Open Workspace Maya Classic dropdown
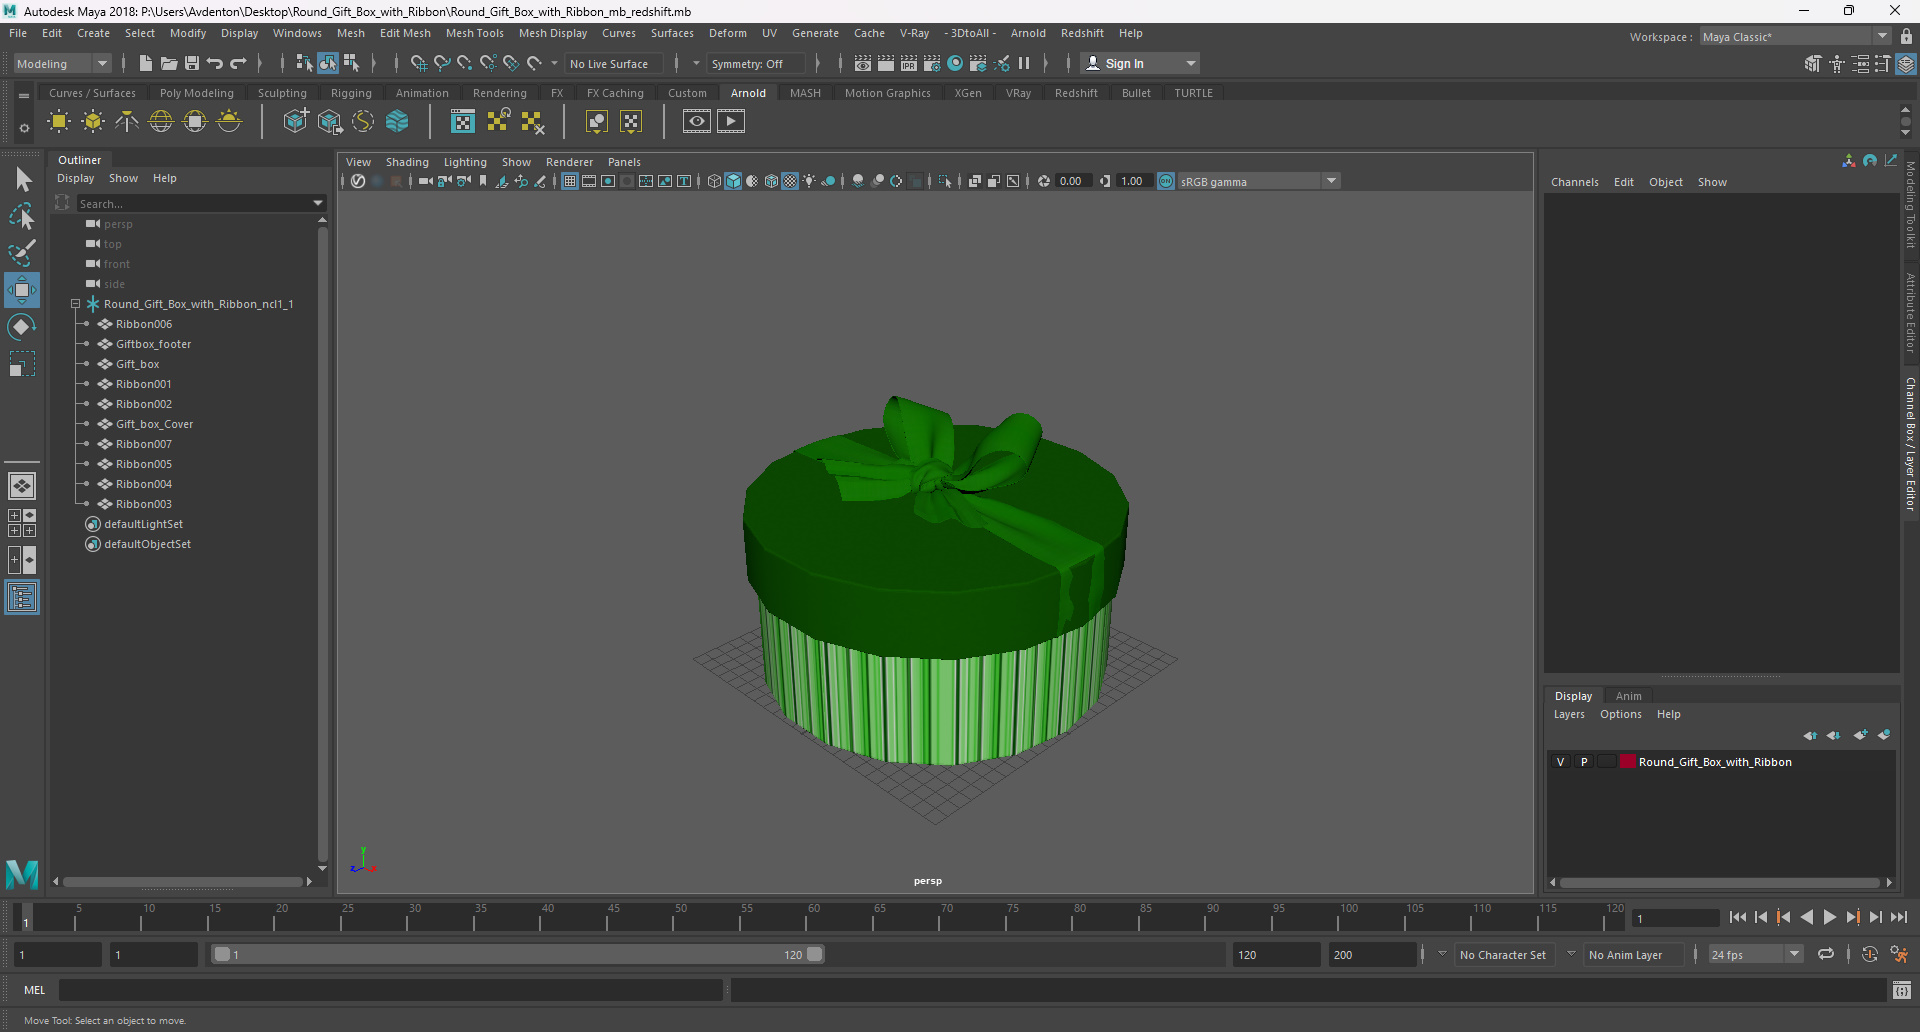Image resolution: width=1920 pixels, height=1032 pixels. pyautogui.click(x=1795, y=36)
